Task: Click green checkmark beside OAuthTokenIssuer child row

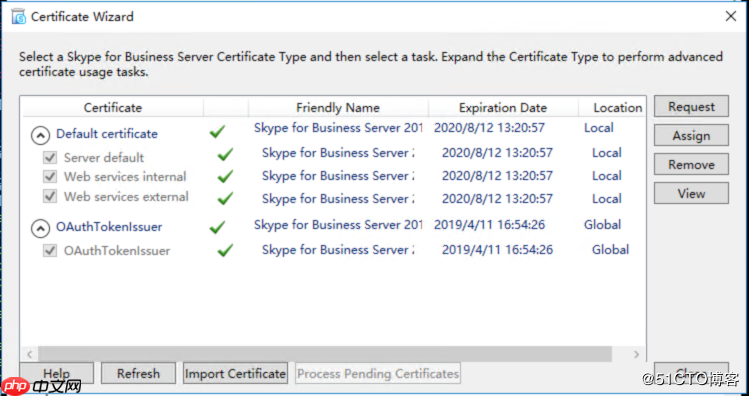Action: pos(225,250)
